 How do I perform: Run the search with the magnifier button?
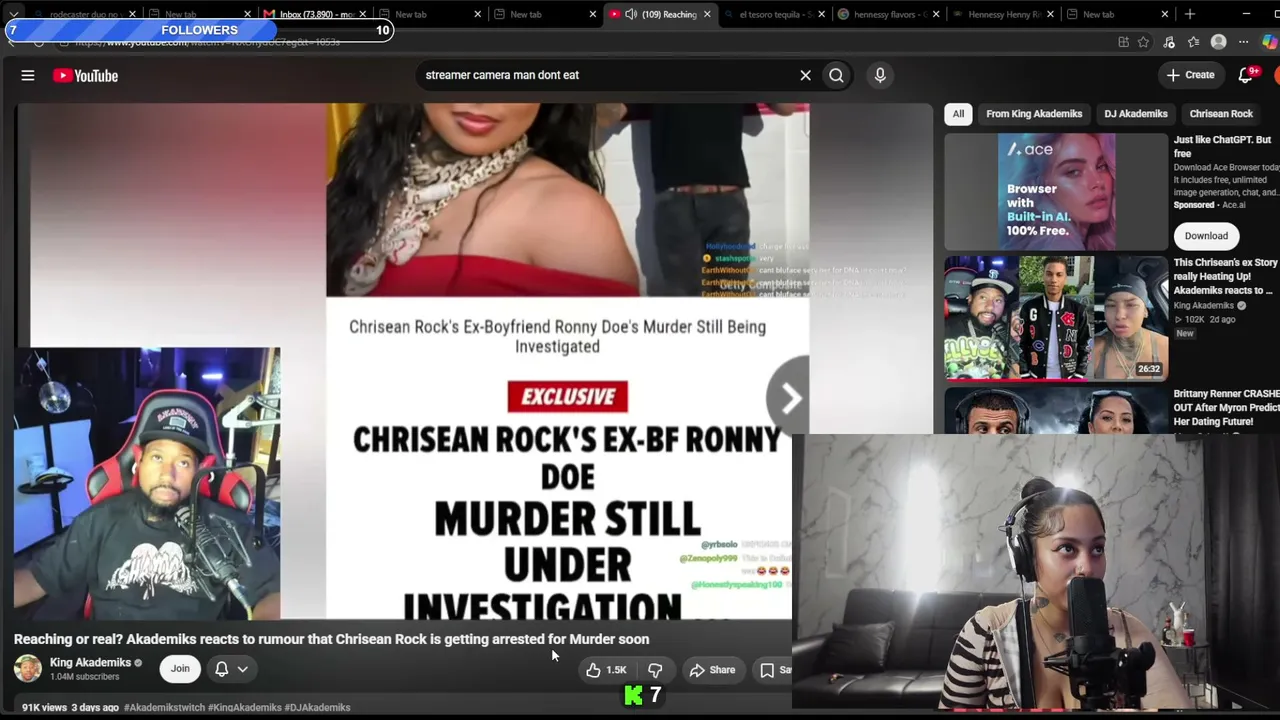point(836,75)
